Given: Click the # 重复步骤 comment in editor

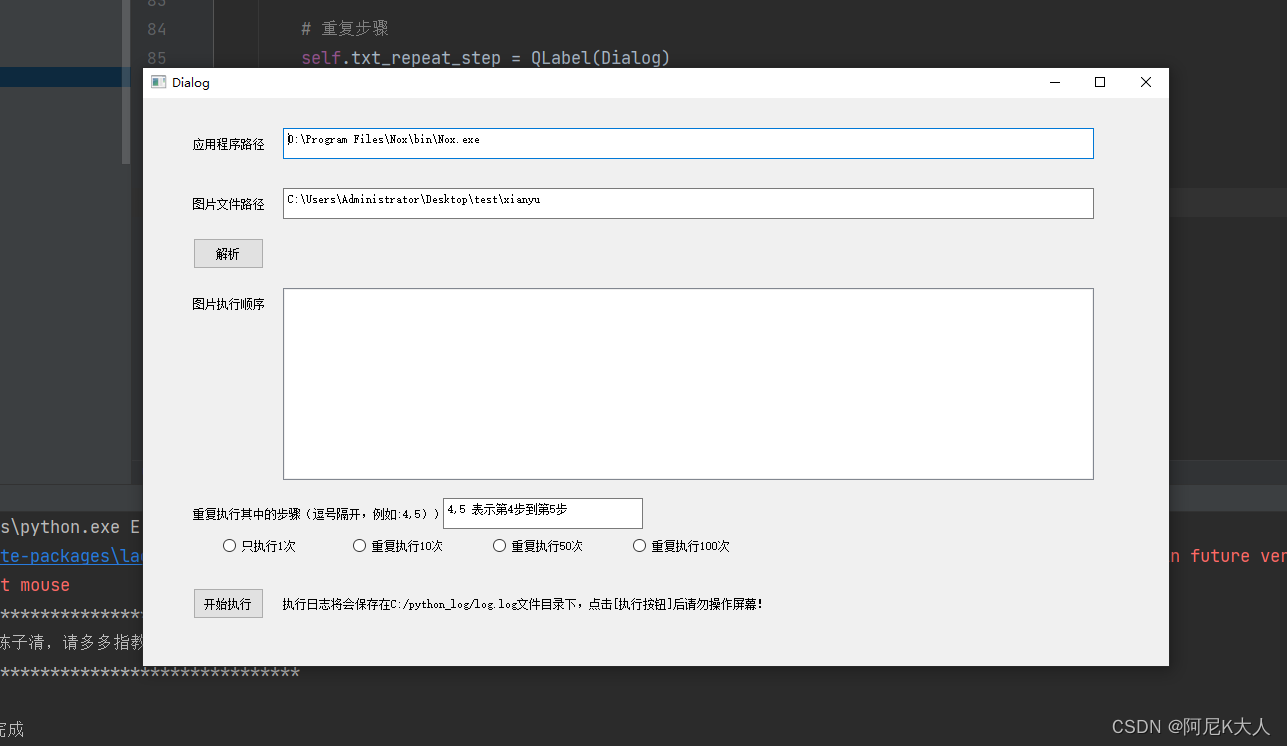Looking at the screenshot, I should (x=344, y=29).
